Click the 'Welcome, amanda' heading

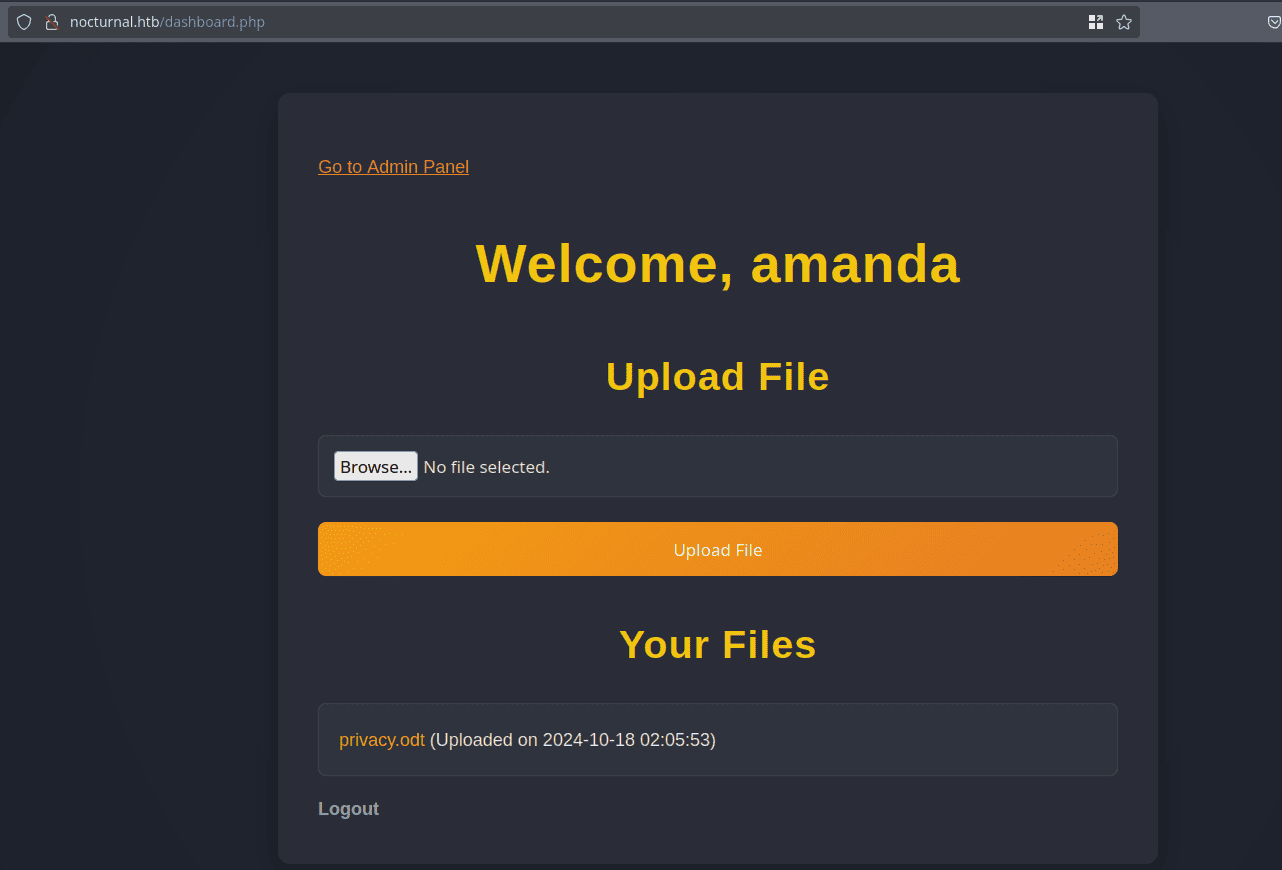(717, 264)
